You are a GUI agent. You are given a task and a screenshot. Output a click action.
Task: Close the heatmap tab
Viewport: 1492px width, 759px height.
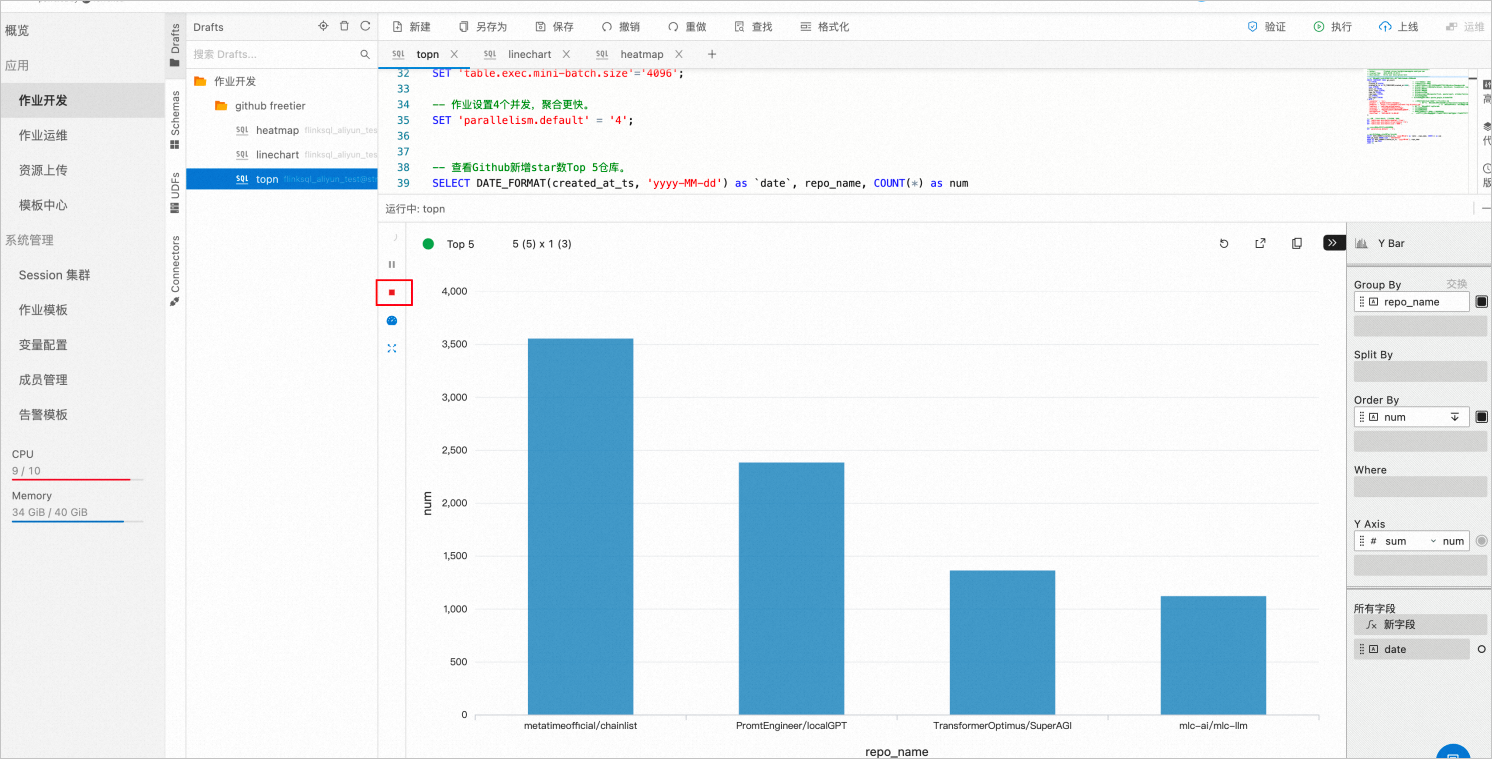pos(678,54)
